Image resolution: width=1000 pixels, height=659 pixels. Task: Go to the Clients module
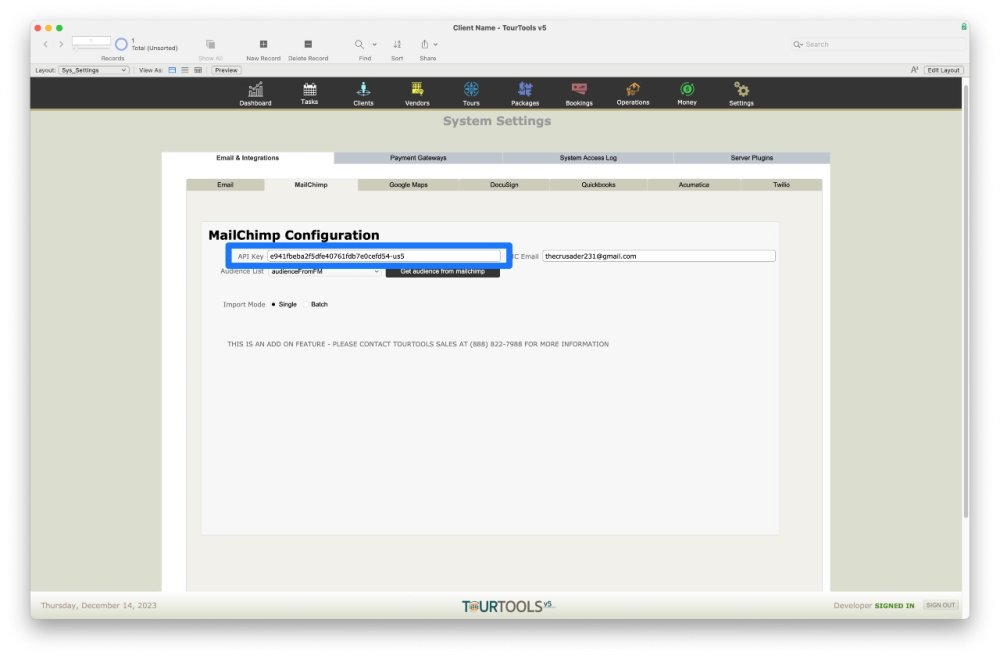(363, 93)
